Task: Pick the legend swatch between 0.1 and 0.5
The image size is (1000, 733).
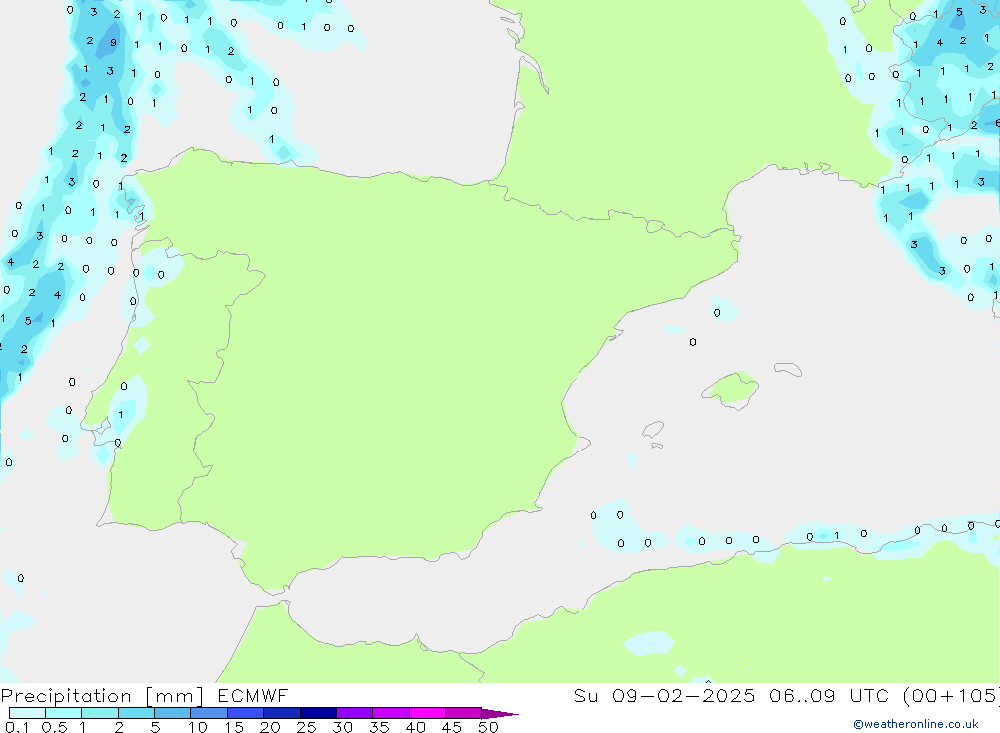Action: (x=27, y=713)
